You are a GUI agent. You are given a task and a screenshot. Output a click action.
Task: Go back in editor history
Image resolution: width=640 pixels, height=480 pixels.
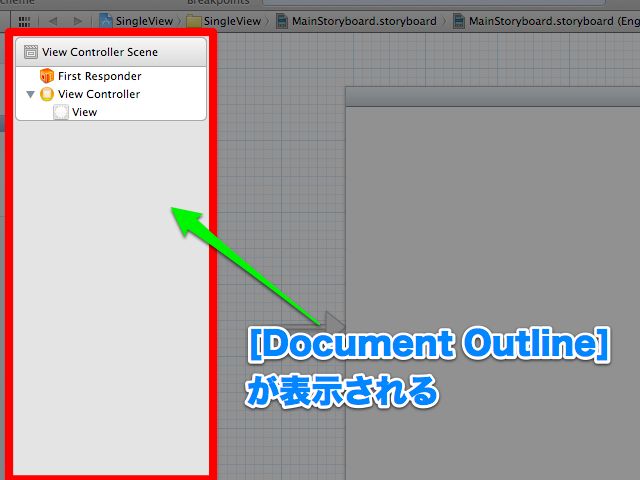click(53, 21)
